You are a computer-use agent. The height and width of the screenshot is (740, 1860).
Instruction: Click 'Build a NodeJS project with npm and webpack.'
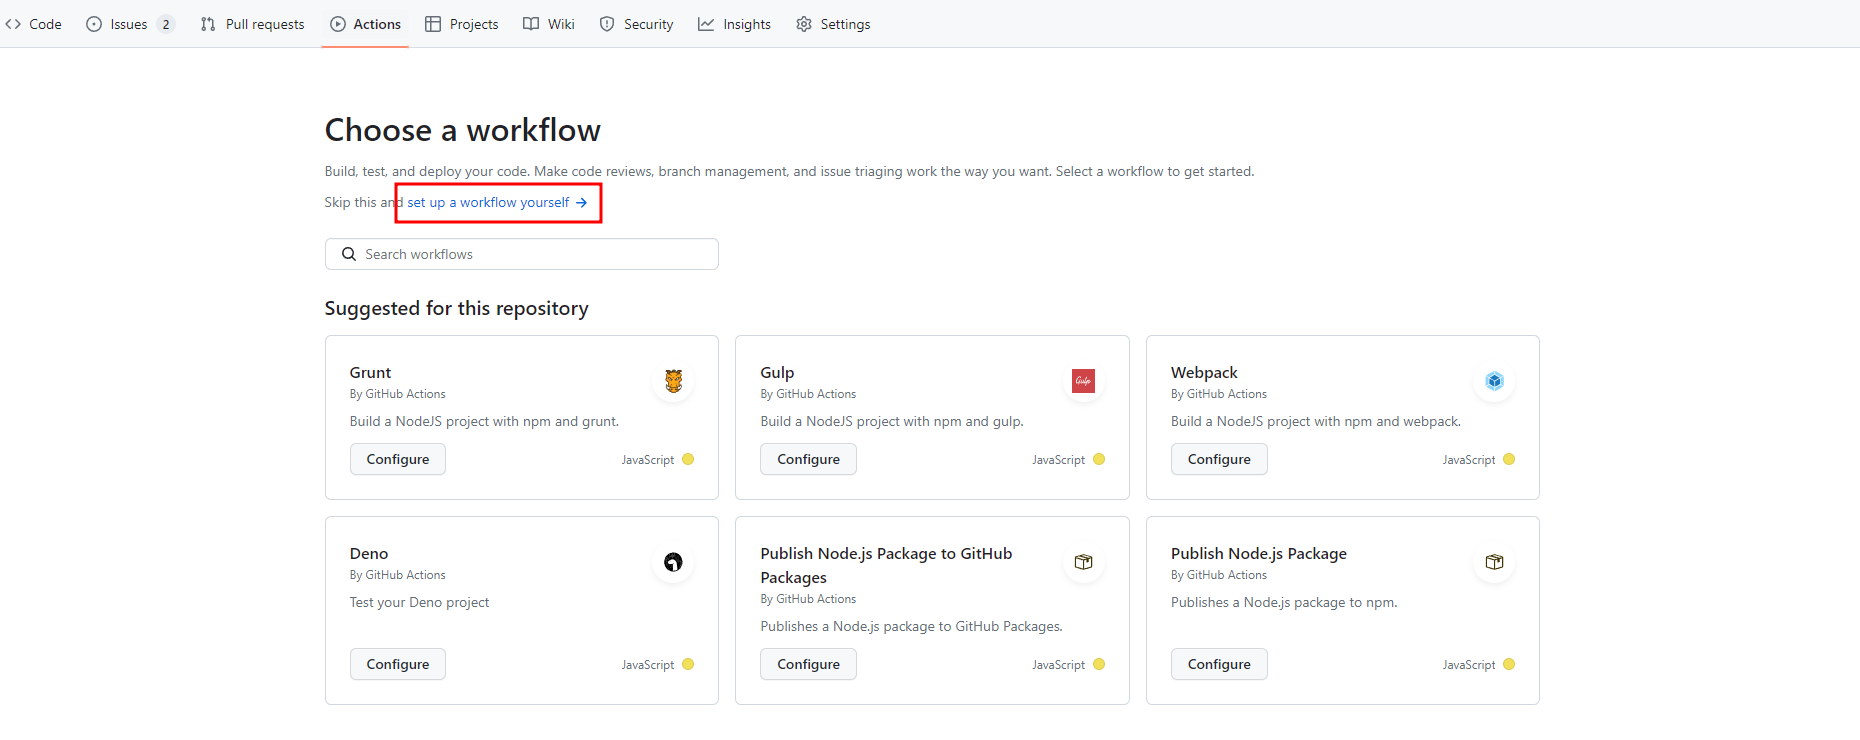click(1316, 421)
